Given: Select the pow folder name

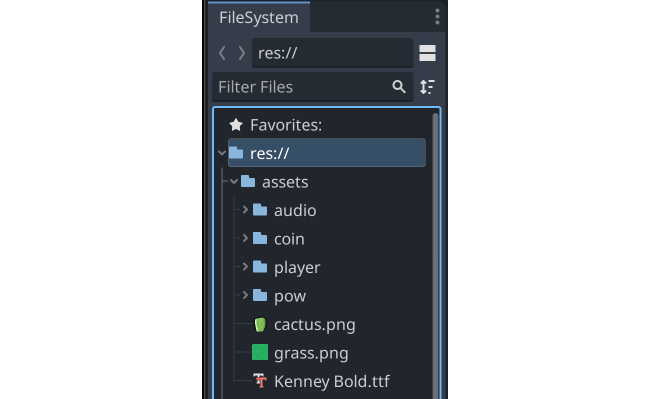Looking at the screenshot, I should (290, 296).
